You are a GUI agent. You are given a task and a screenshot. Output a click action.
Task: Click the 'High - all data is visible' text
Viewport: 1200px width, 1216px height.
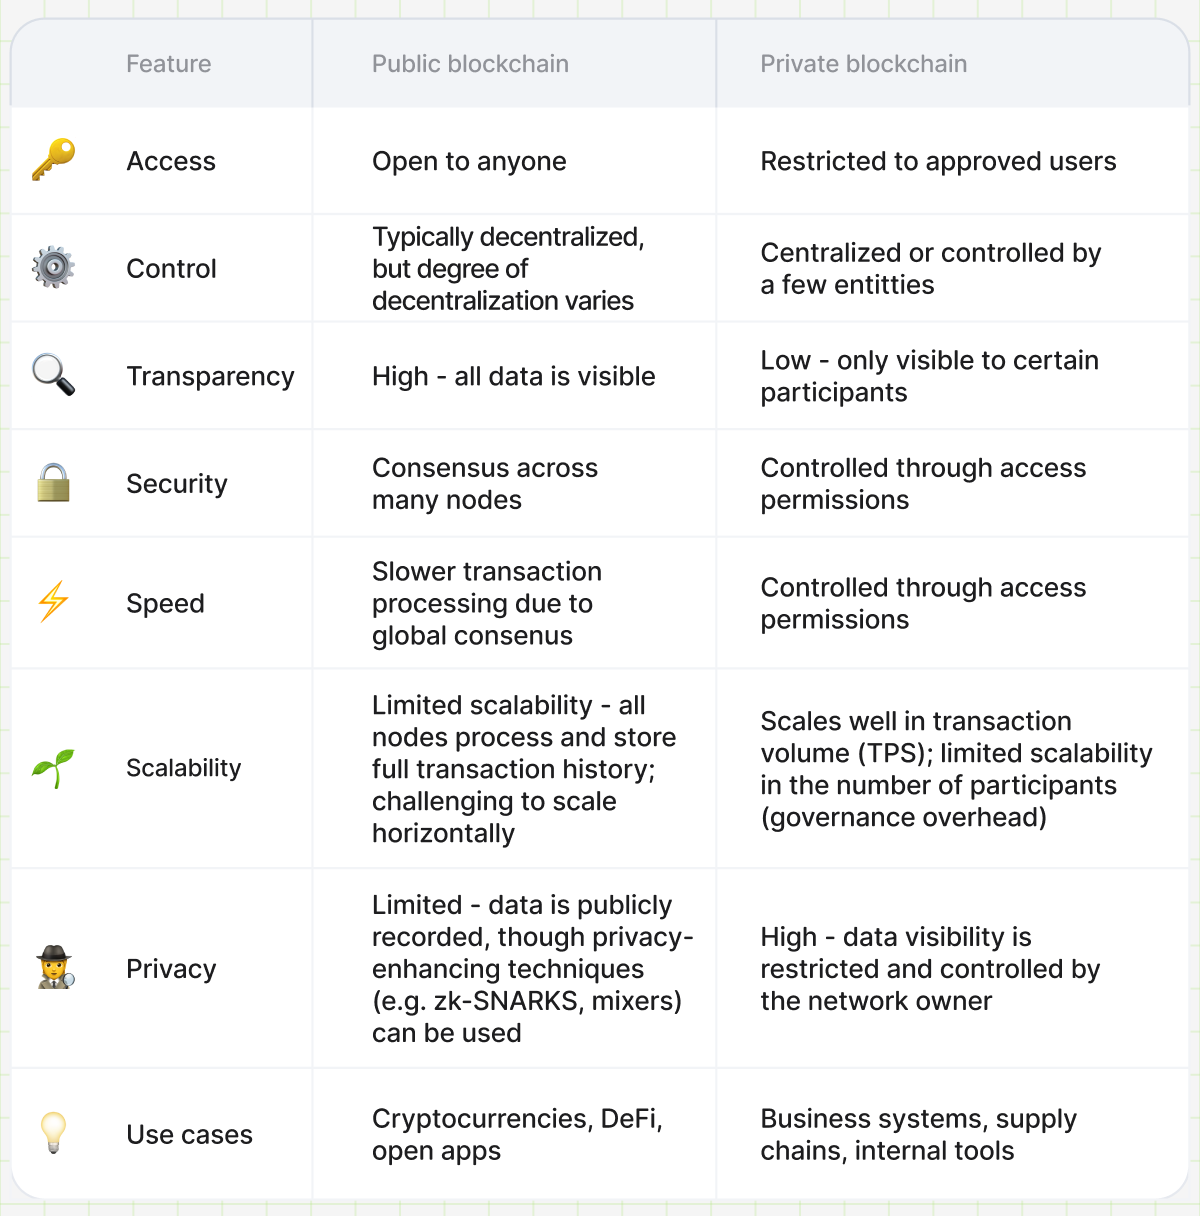[x=514, y=376]
